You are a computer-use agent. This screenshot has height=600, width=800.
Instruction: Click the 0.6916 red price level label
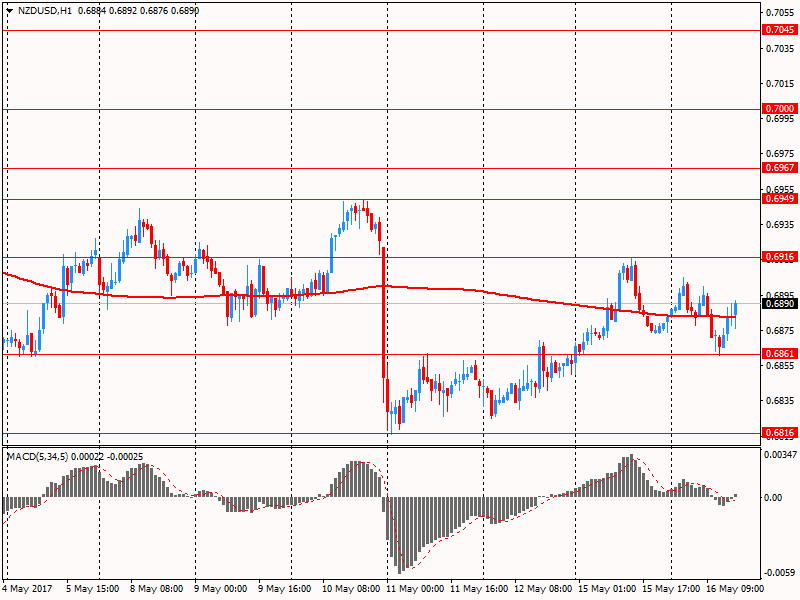[780, 257]
